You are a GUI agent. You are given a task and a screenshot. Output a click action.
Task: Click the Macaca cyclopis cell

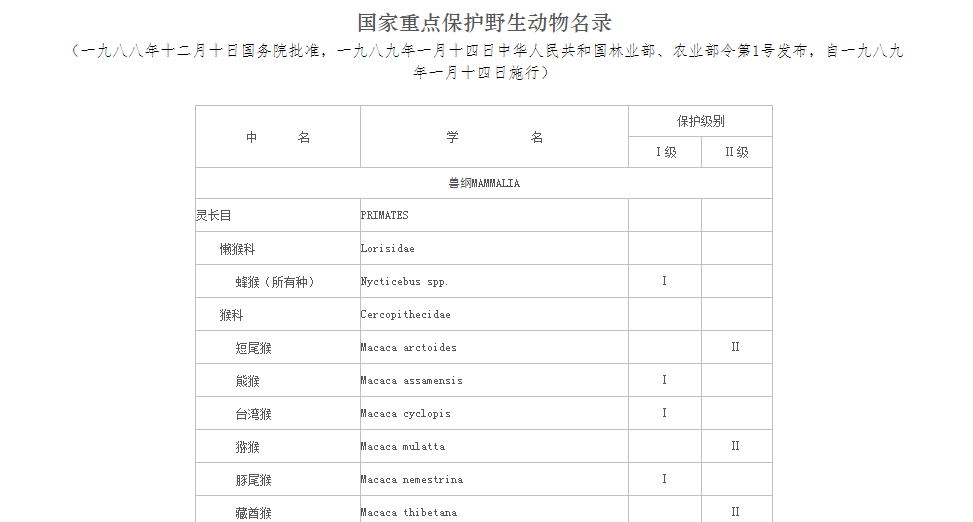(495, 413)
